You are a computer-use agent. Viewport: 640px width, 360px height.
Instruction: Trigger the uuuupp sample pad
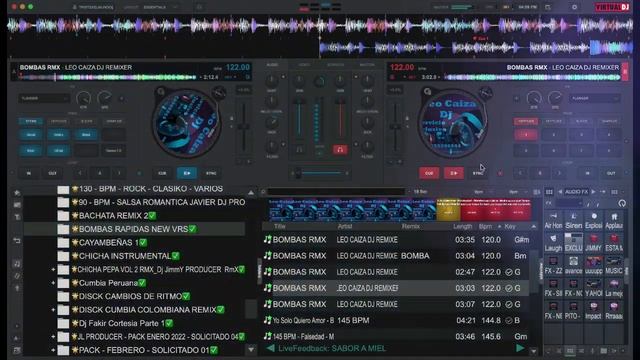tap(593, 265)
